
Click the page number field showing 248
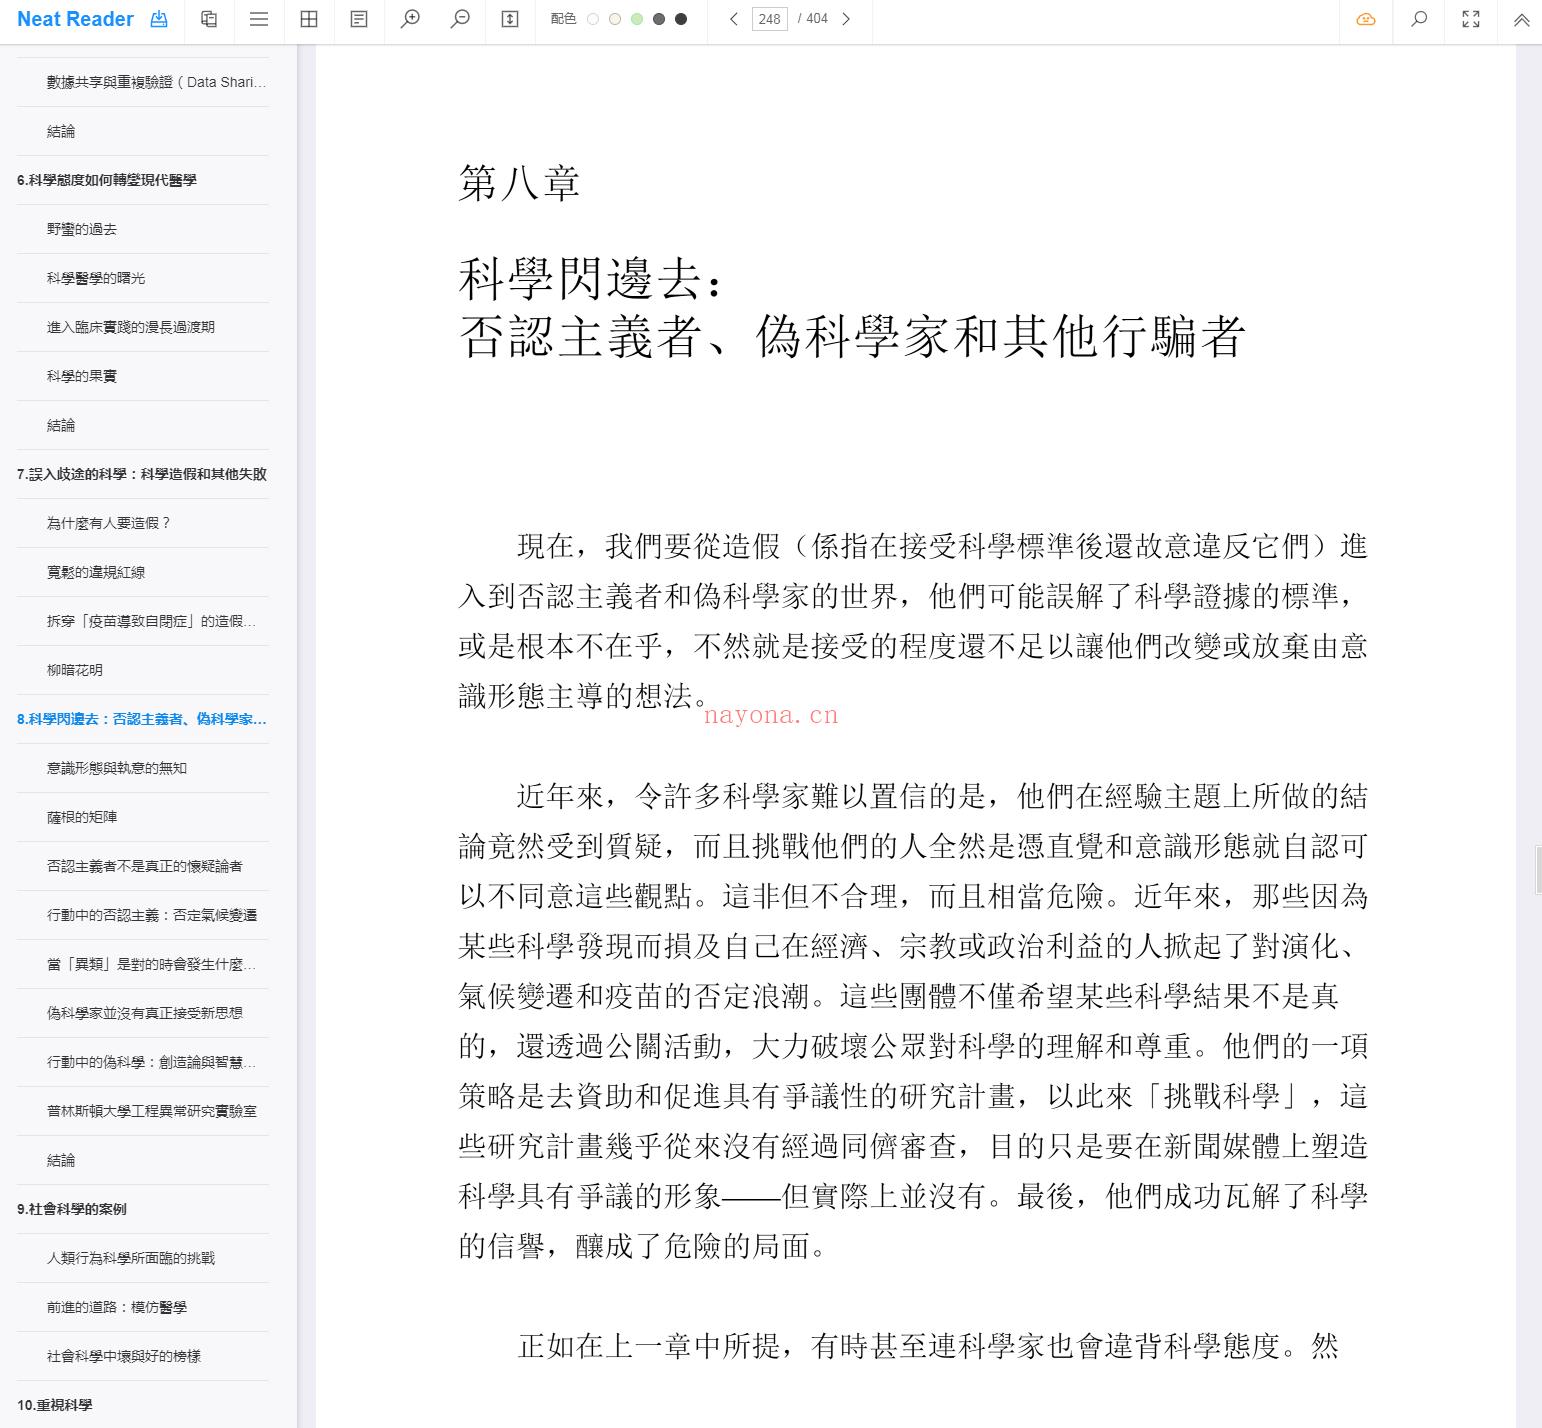click(770, 19)
